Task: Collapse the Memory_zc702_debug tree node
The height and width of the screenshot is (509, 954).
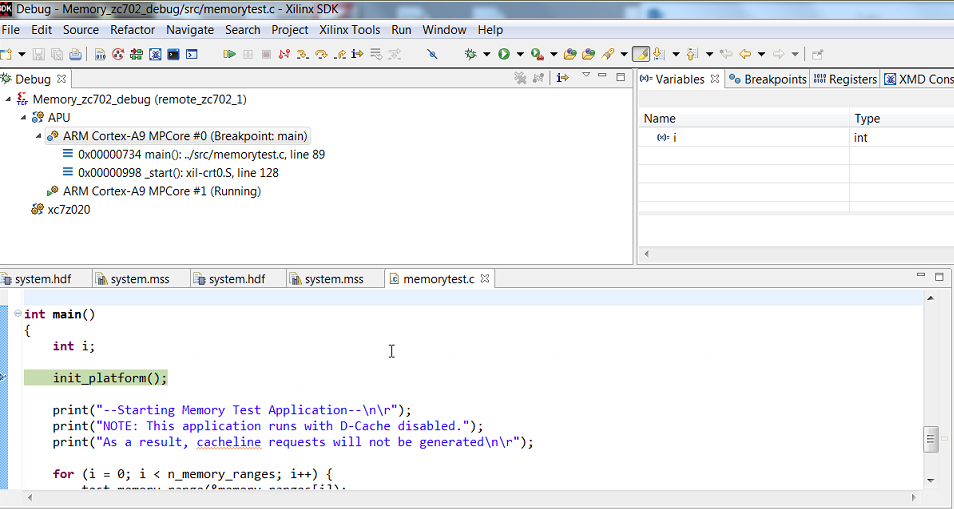Action: point(8,99)
